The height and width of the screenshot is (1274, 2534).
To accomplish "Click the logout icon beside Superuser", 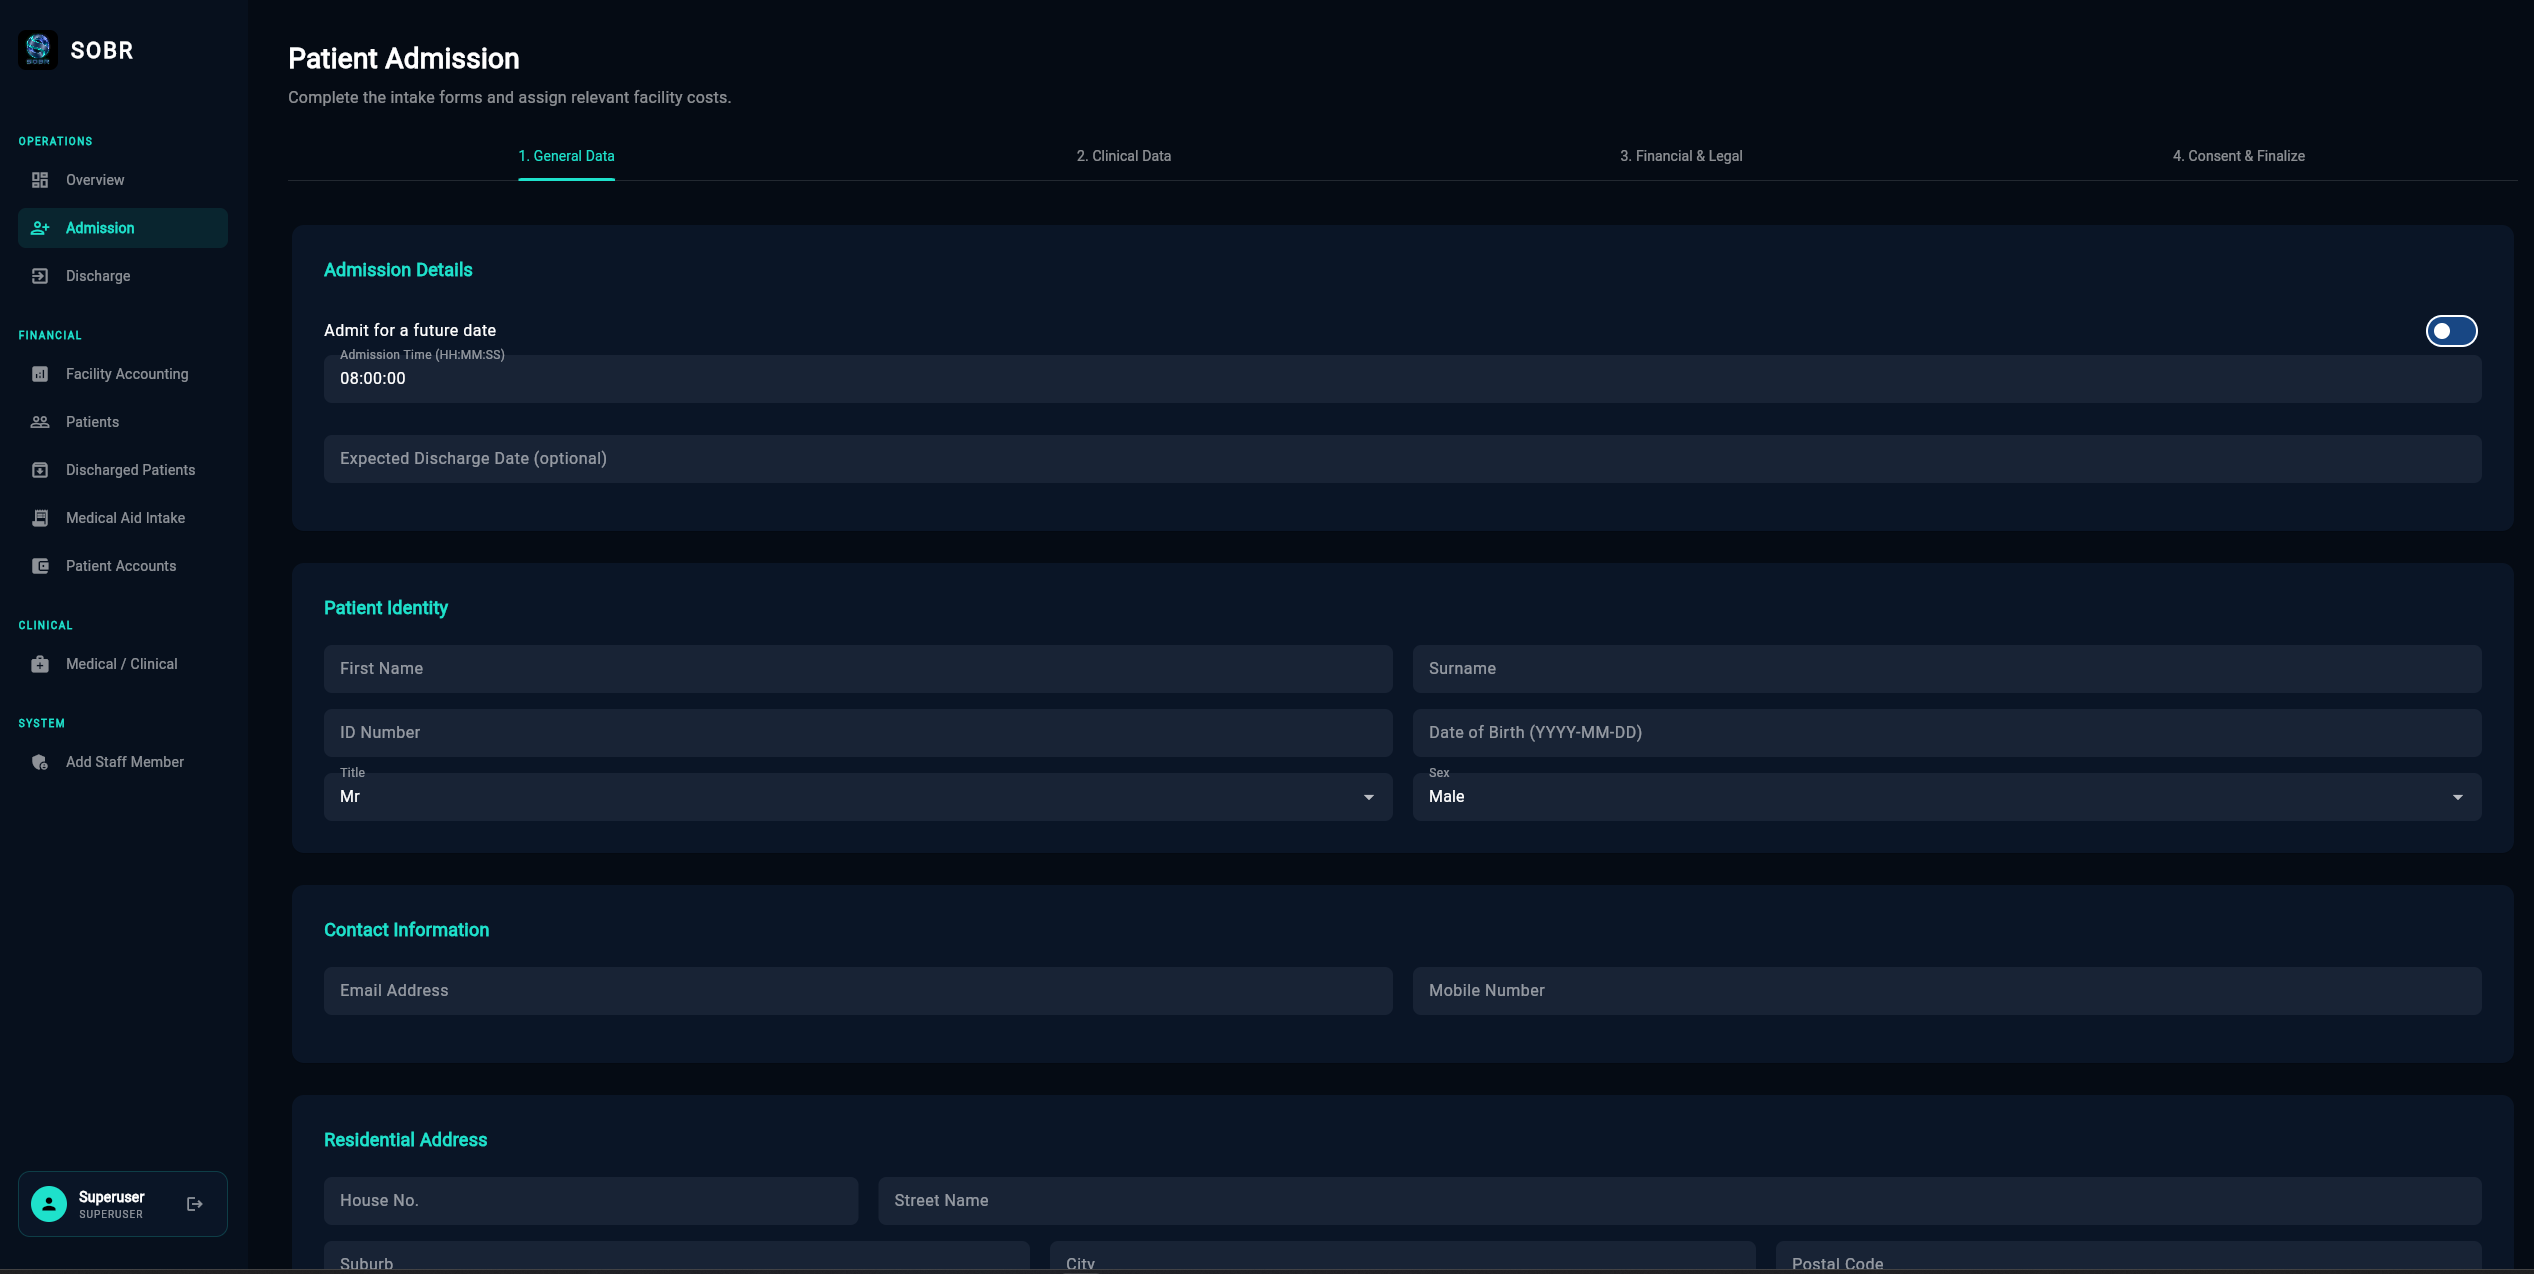I will coord(195,1204).
